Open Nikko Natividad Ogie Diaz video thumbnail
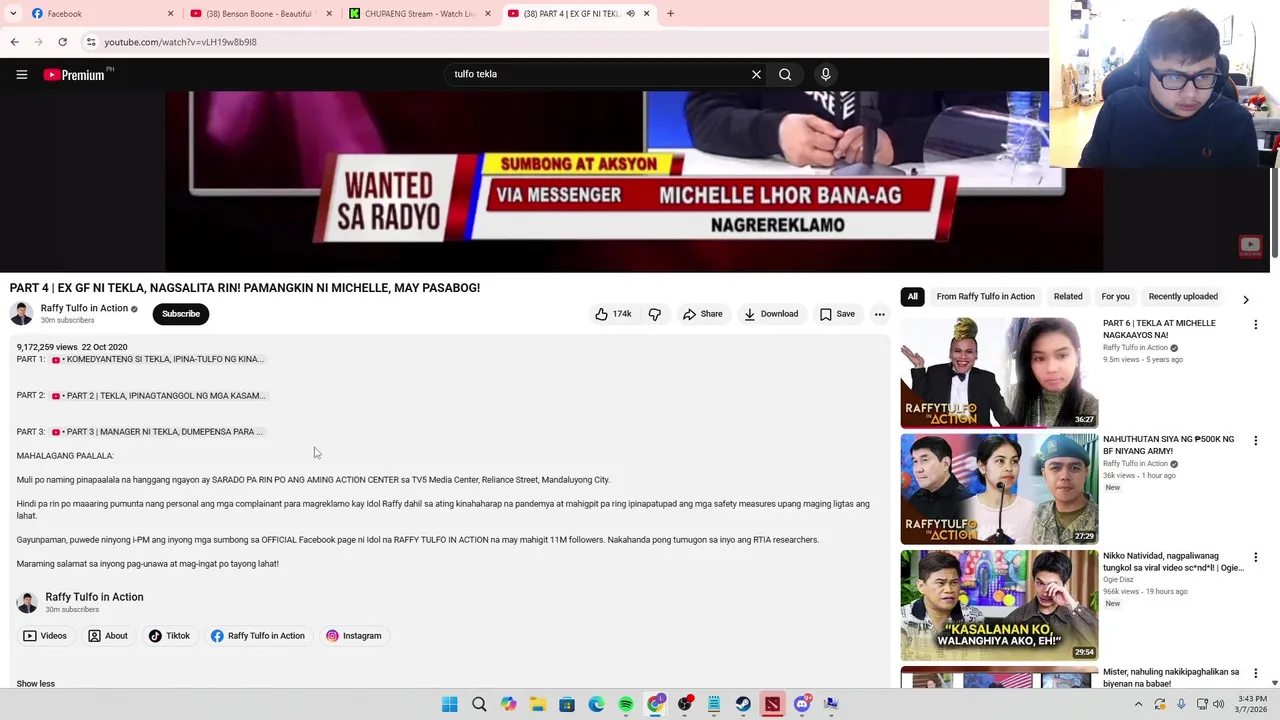Image resolution: width=1280 pixels, height=720 pixels. click(999, 605)
